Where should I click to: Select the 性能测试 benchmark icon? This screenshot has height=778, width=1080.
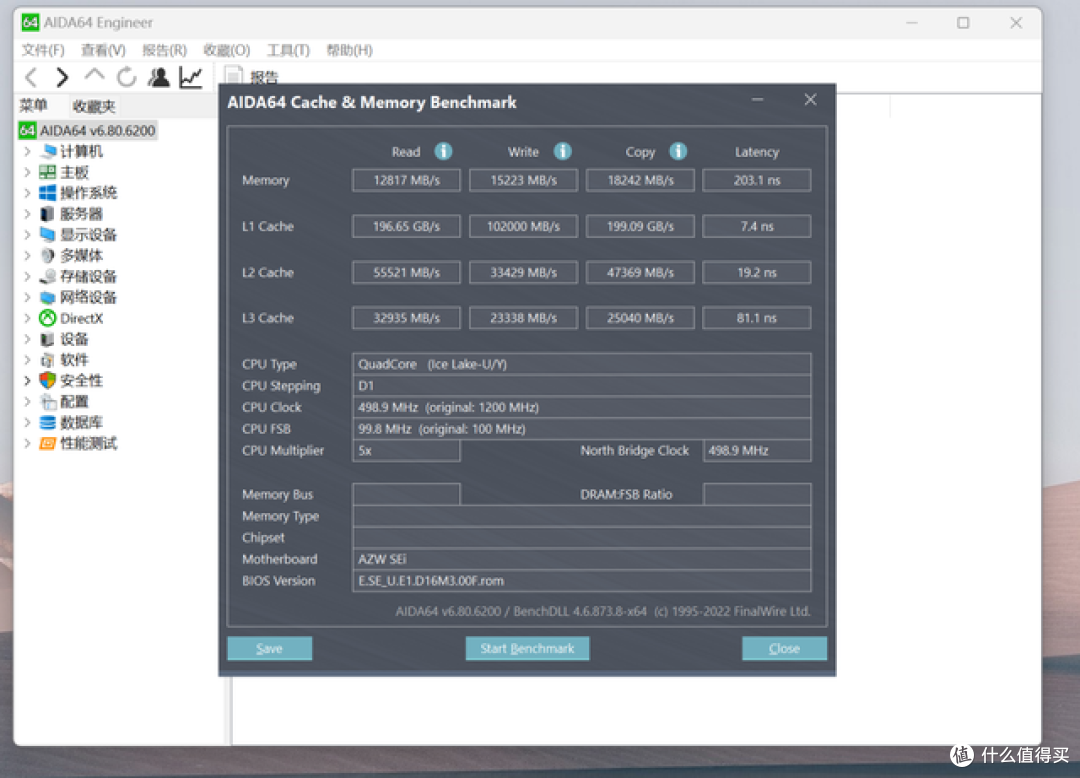(x=48, y=443)
